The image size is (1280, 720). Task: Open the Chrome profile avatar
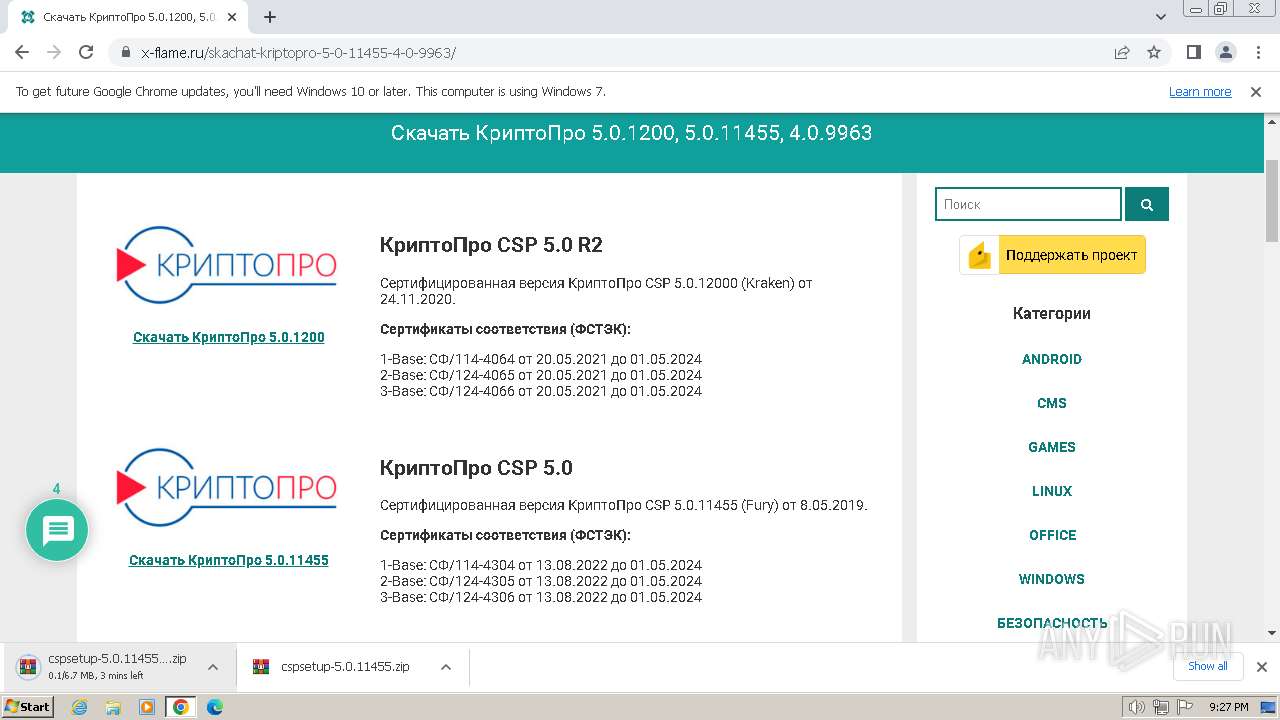click(x=1226, y=52)
